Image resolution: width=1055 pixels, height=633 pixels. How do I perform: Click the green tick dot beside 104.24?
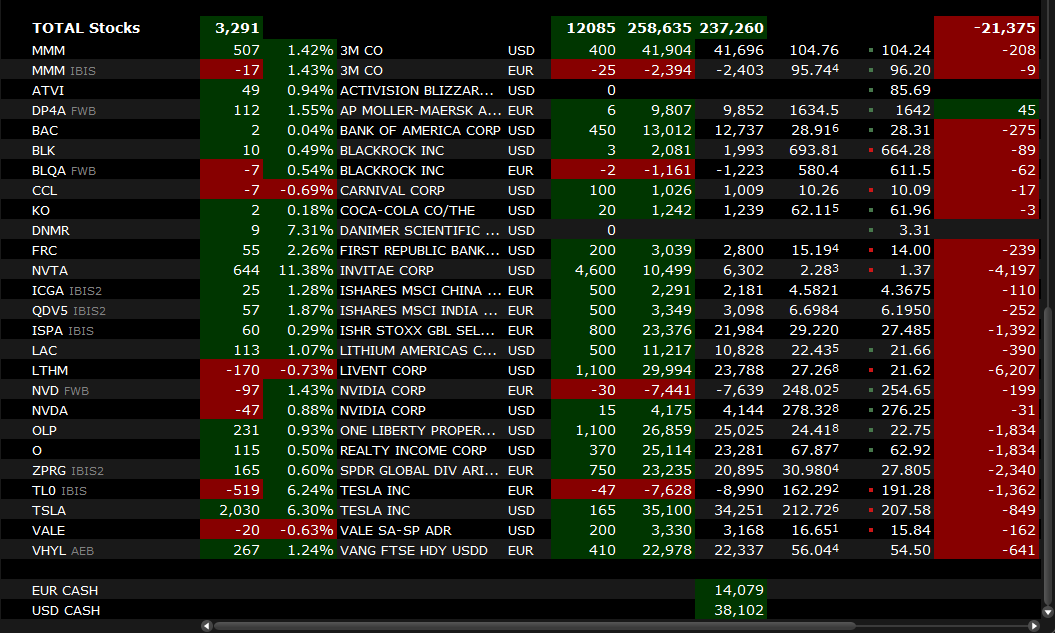871,50
